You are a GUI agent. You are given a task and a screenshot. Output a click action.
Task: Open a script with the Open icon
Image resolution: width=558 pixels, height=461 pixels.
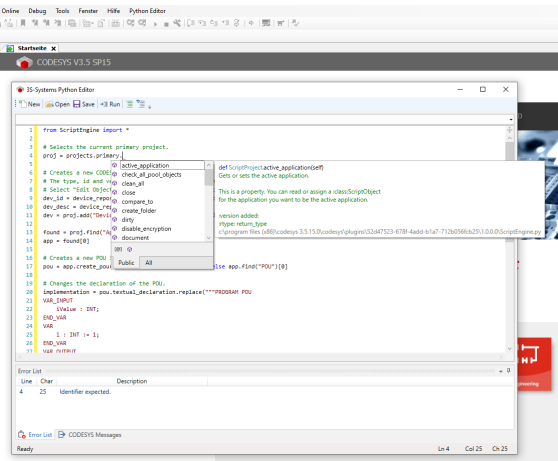pos(57,104)
